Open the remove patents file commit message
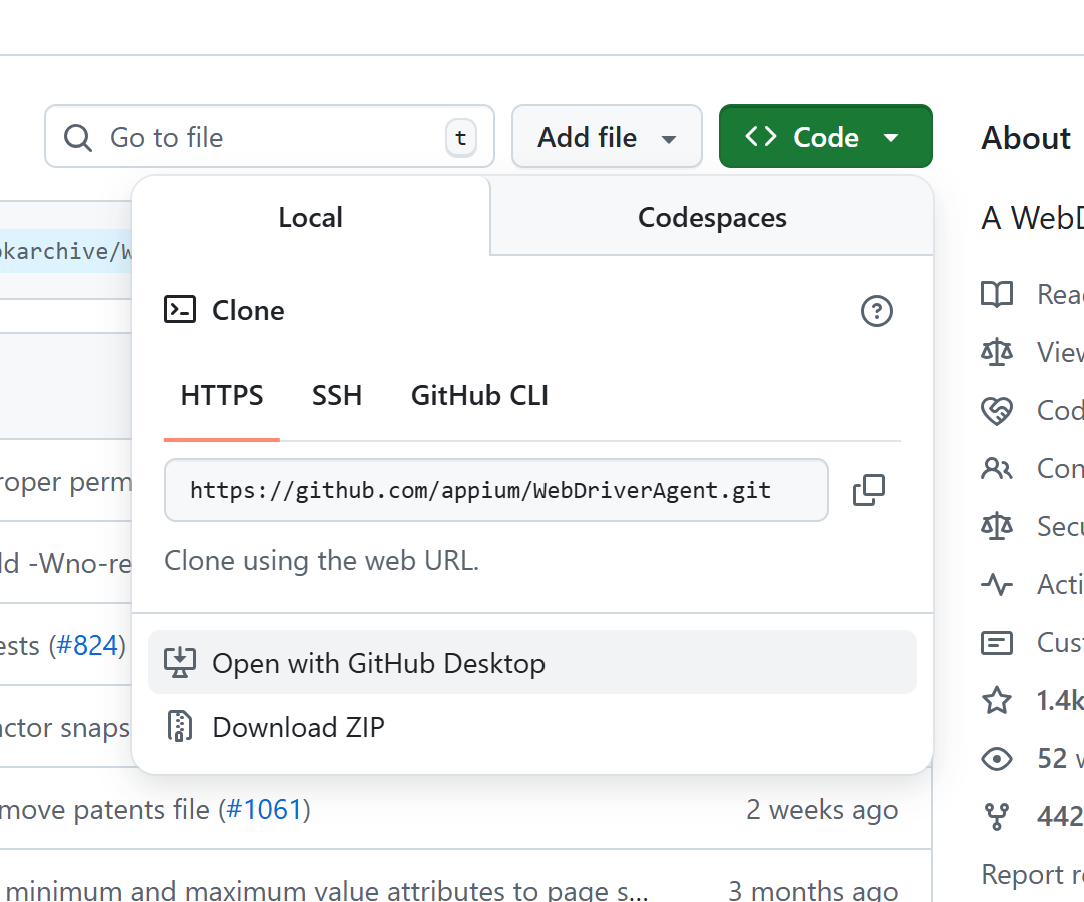The width and height of the screenshot is (1084, 902). coord(104,809)
